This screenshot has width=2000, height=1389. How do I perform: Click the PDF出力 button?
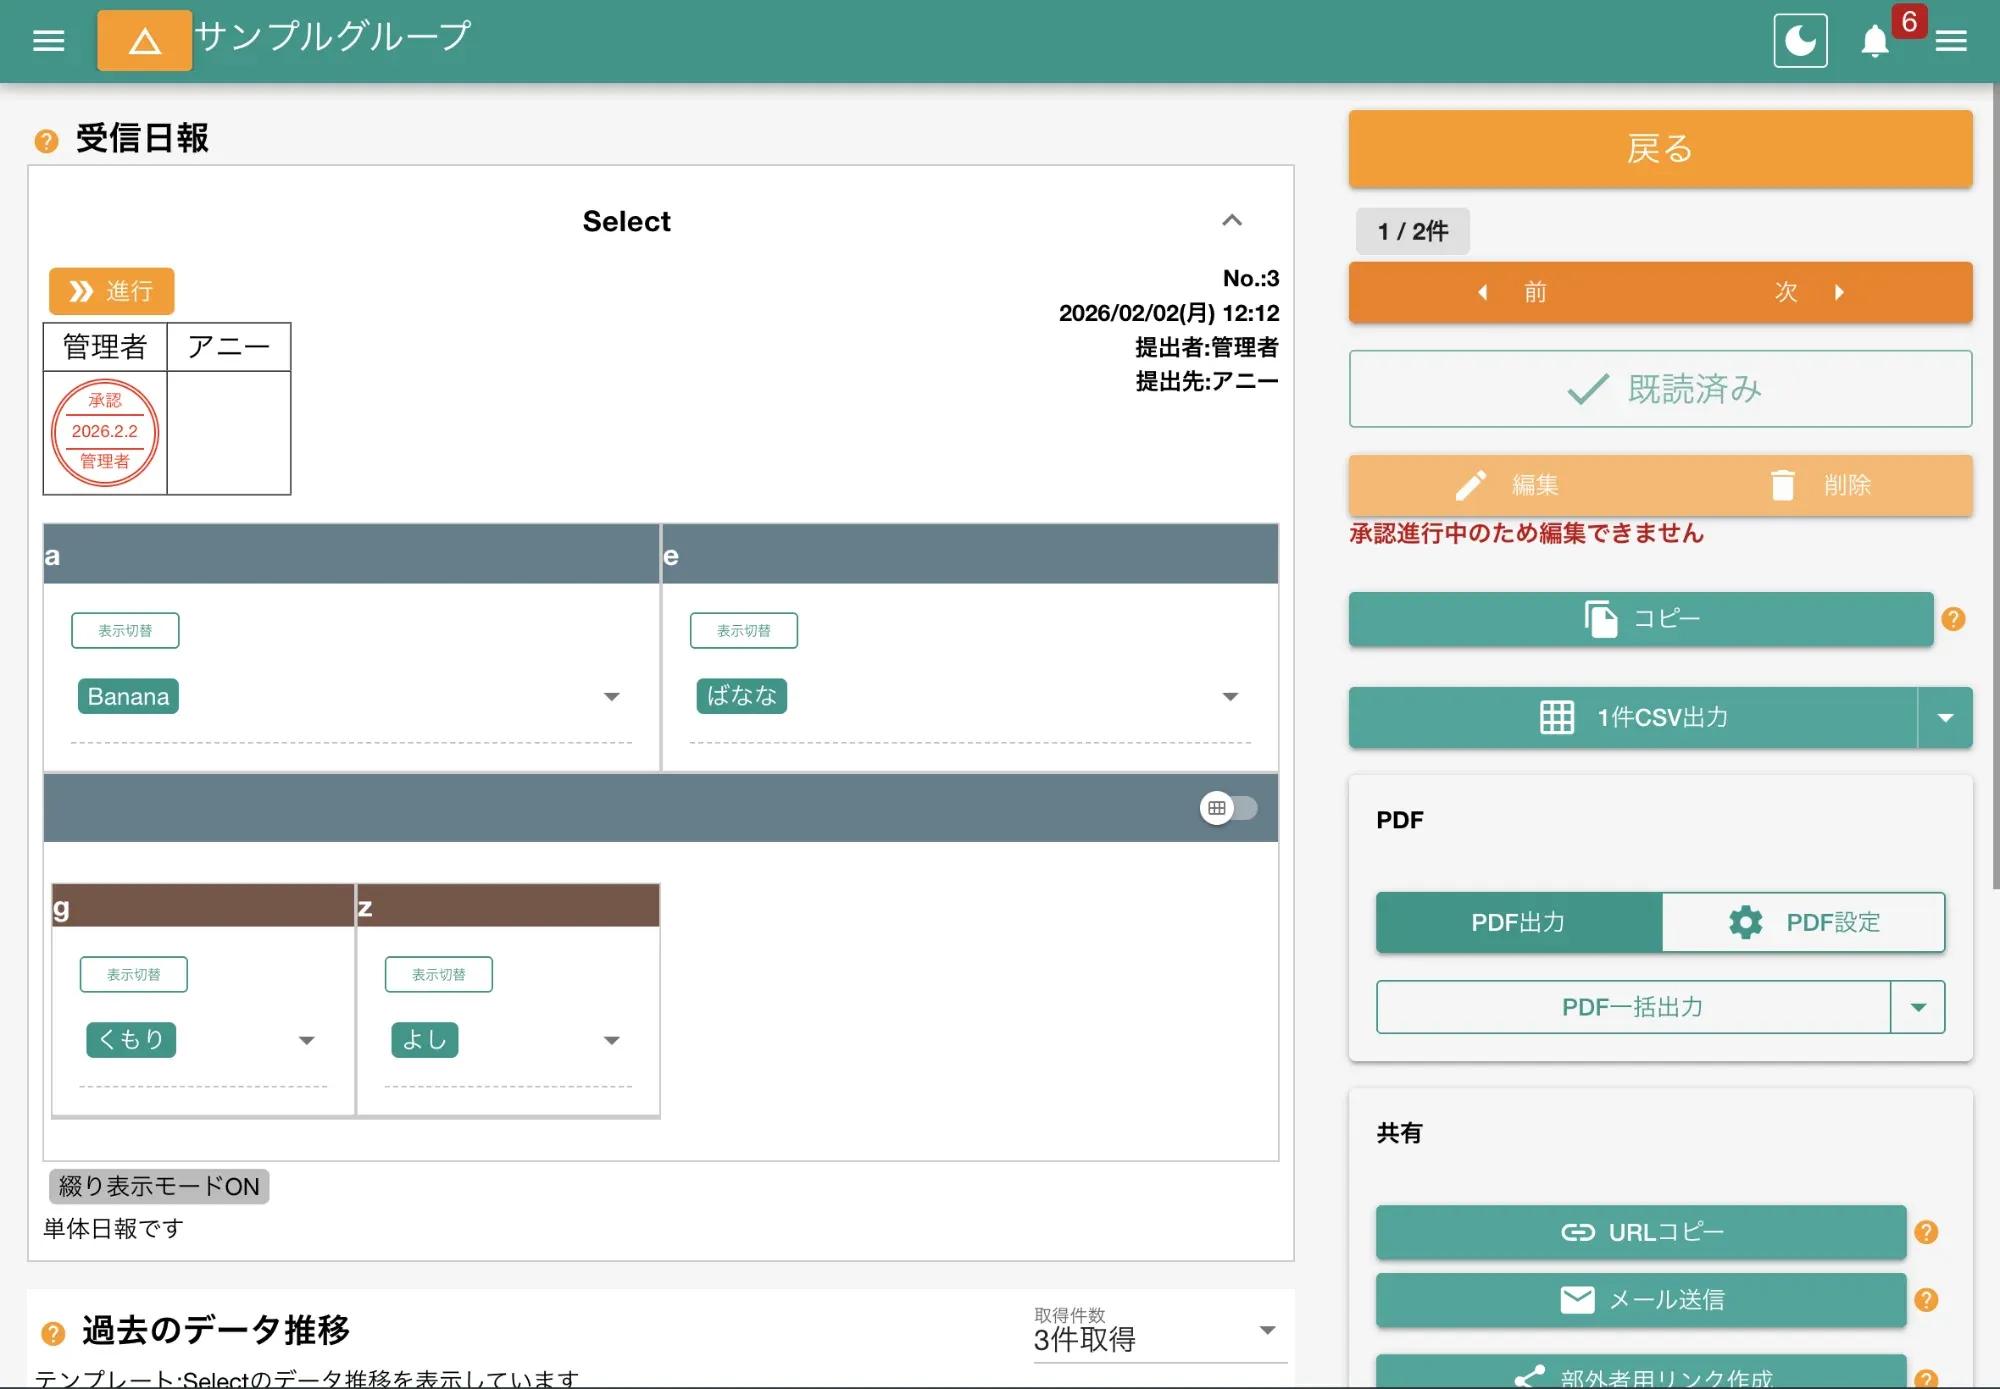(x=1518, y=922)
